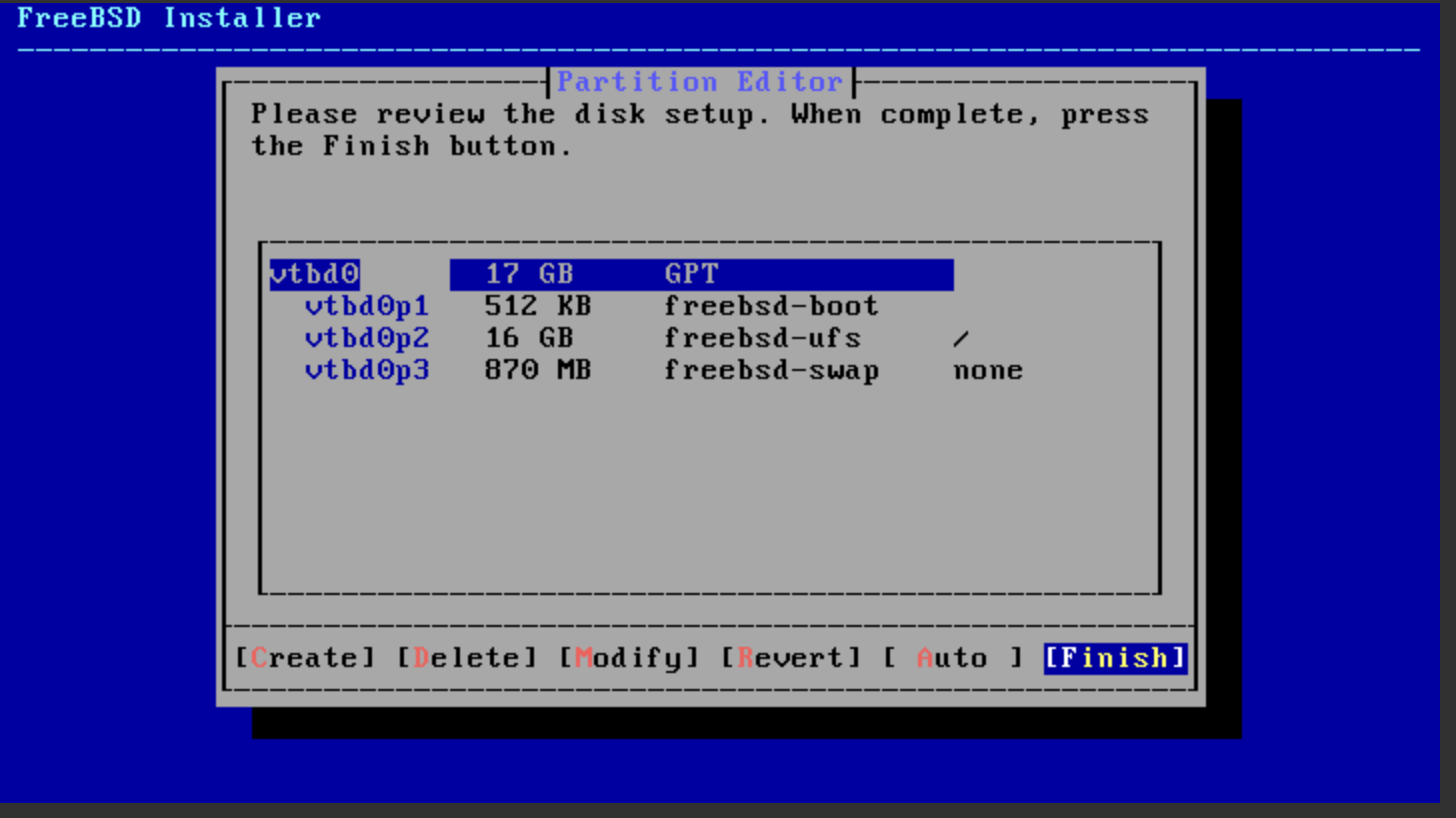The image size is (1456, 818).
Task: Select the vtbd0p2 partition entry
Action: [x=367, y=338]
